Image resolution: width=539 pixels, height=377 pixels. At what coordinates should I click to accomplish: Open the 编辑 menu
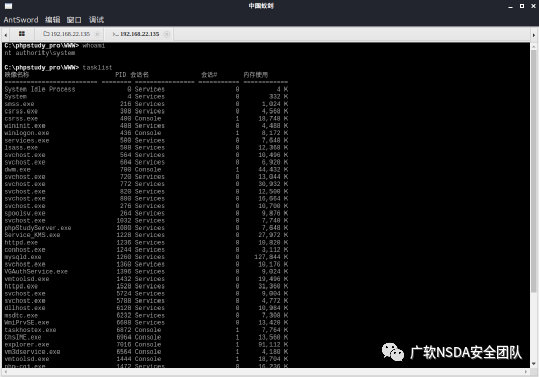click(53, 20)
